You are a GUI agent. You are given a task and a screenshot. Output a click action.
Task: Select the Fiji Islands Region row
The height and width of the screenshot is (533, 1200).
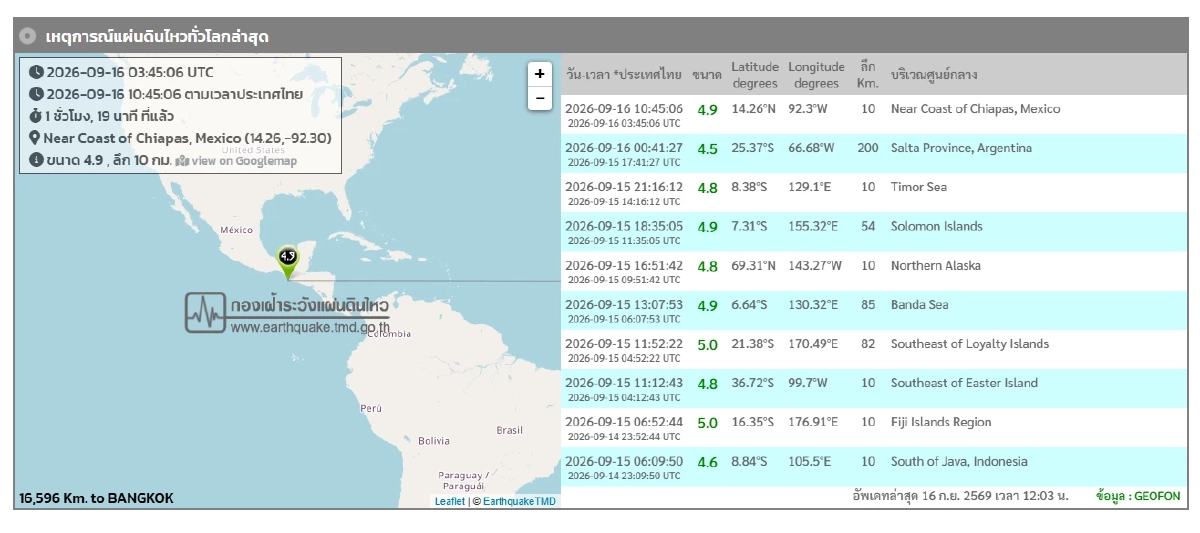click(x=874, y=428)
